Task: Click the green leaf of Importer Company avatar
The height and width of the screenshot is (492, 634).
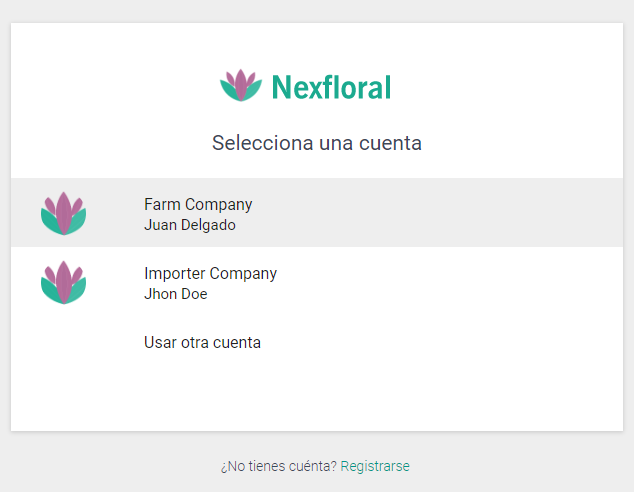Action: click(49, 291)
